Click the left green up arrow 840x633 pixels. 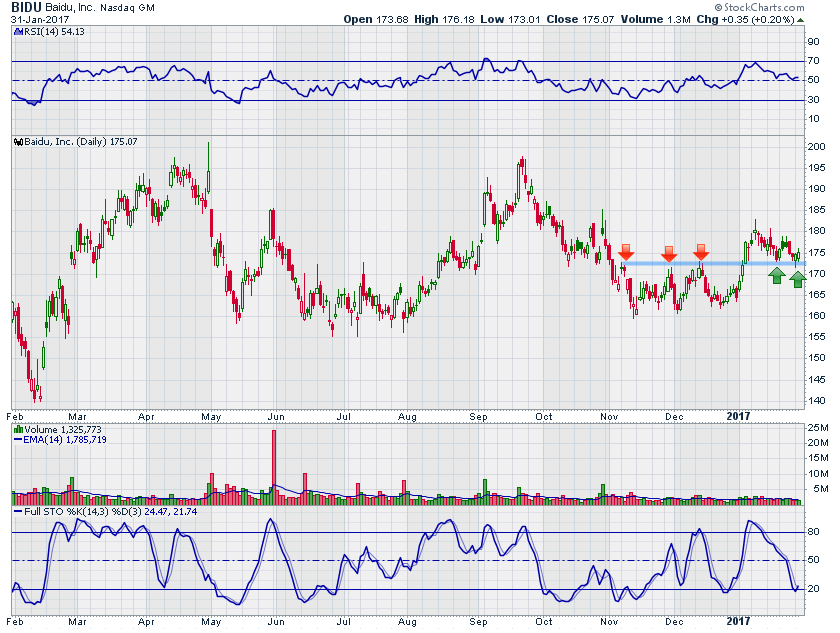tap(777, 274)
